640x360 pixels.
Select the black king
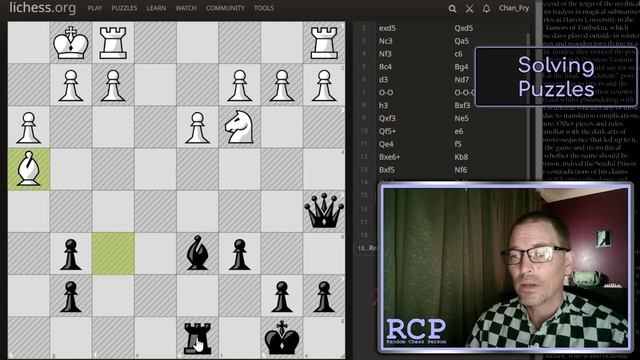coord(282,338)
